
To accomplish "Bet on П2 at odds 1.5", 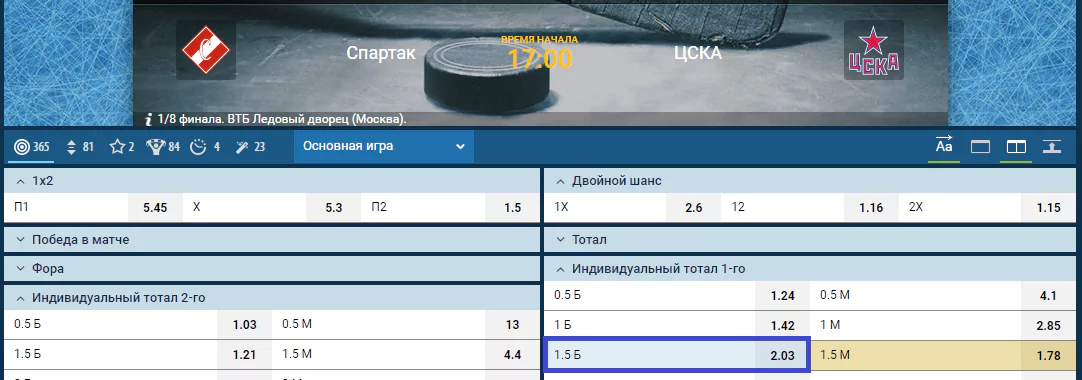I will tap(451, 208).
